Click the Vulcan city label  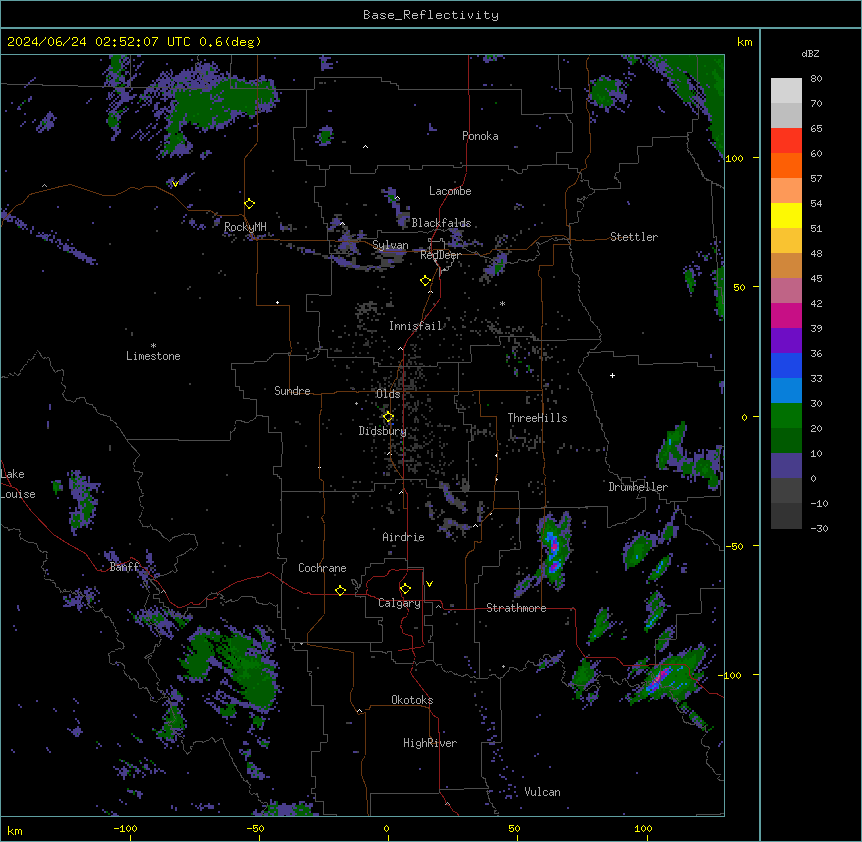[x=543, y=792]
